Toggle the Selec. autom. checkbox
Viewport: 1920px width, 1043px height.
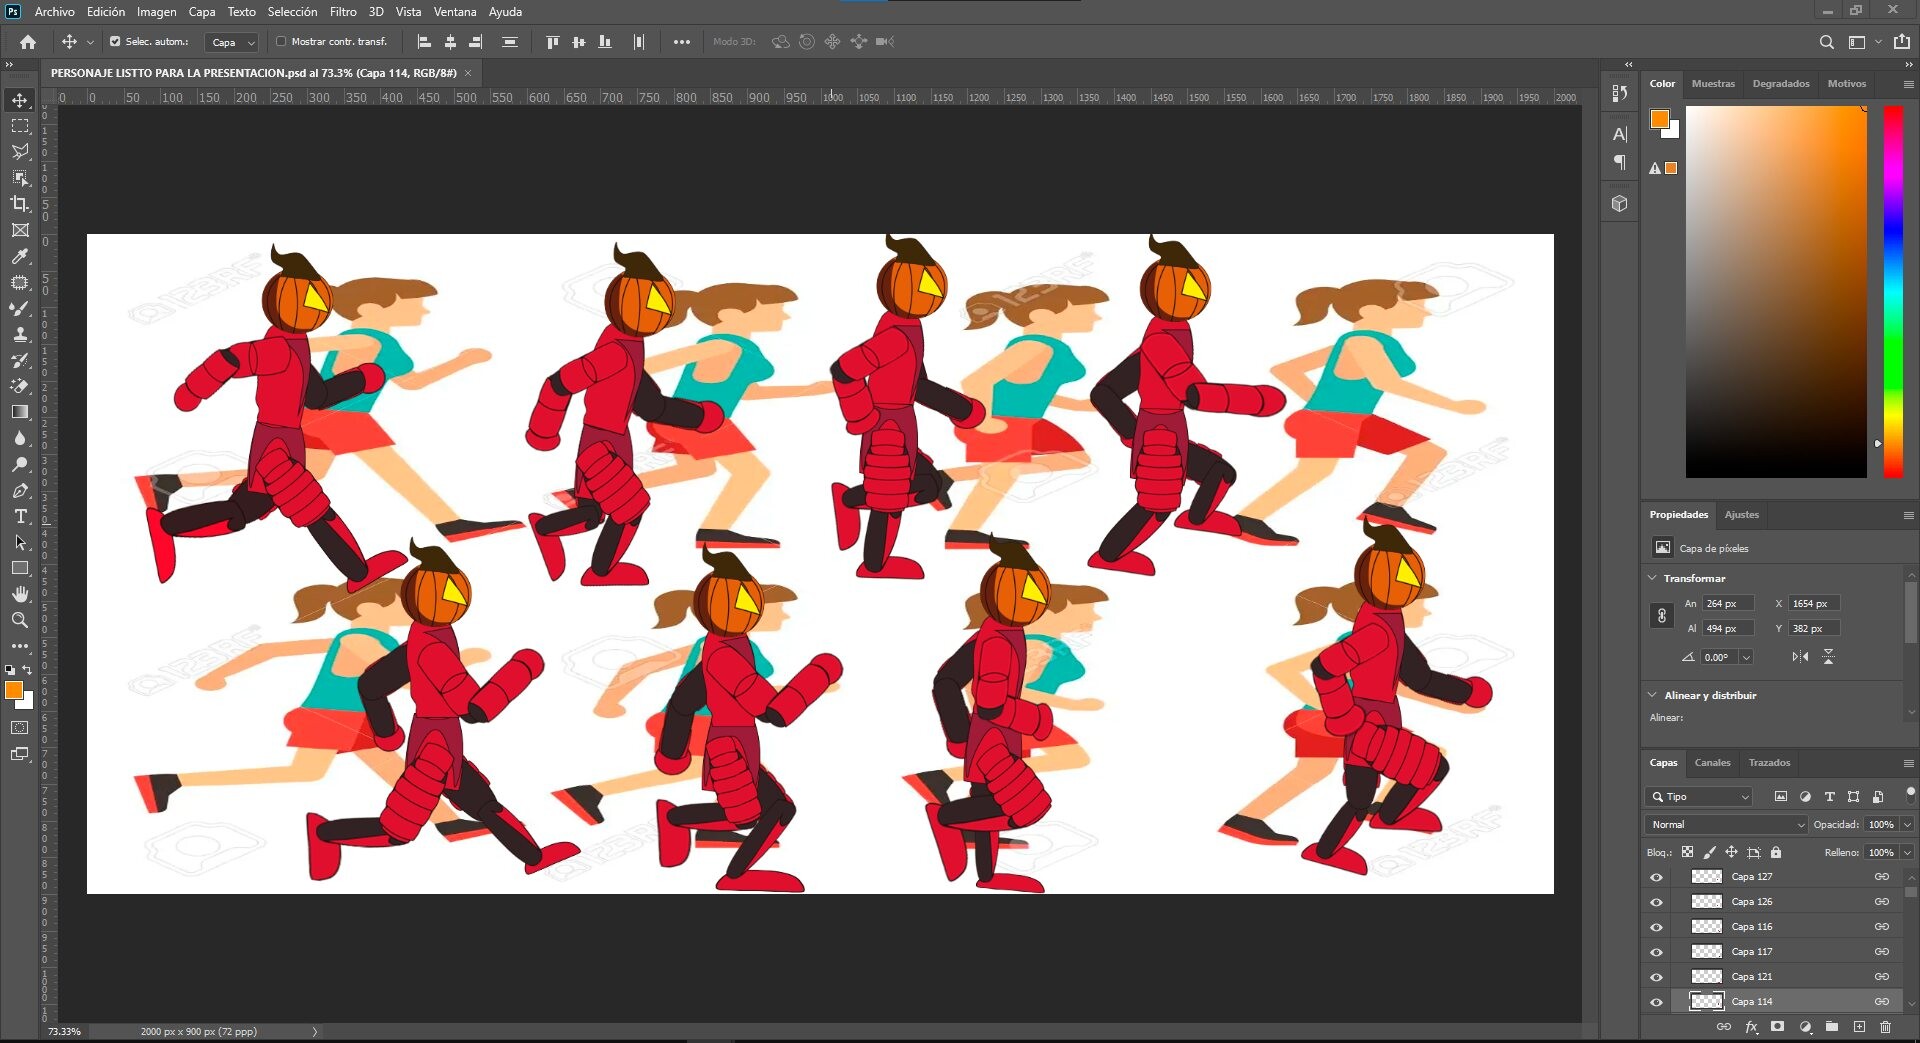(113, 42)
